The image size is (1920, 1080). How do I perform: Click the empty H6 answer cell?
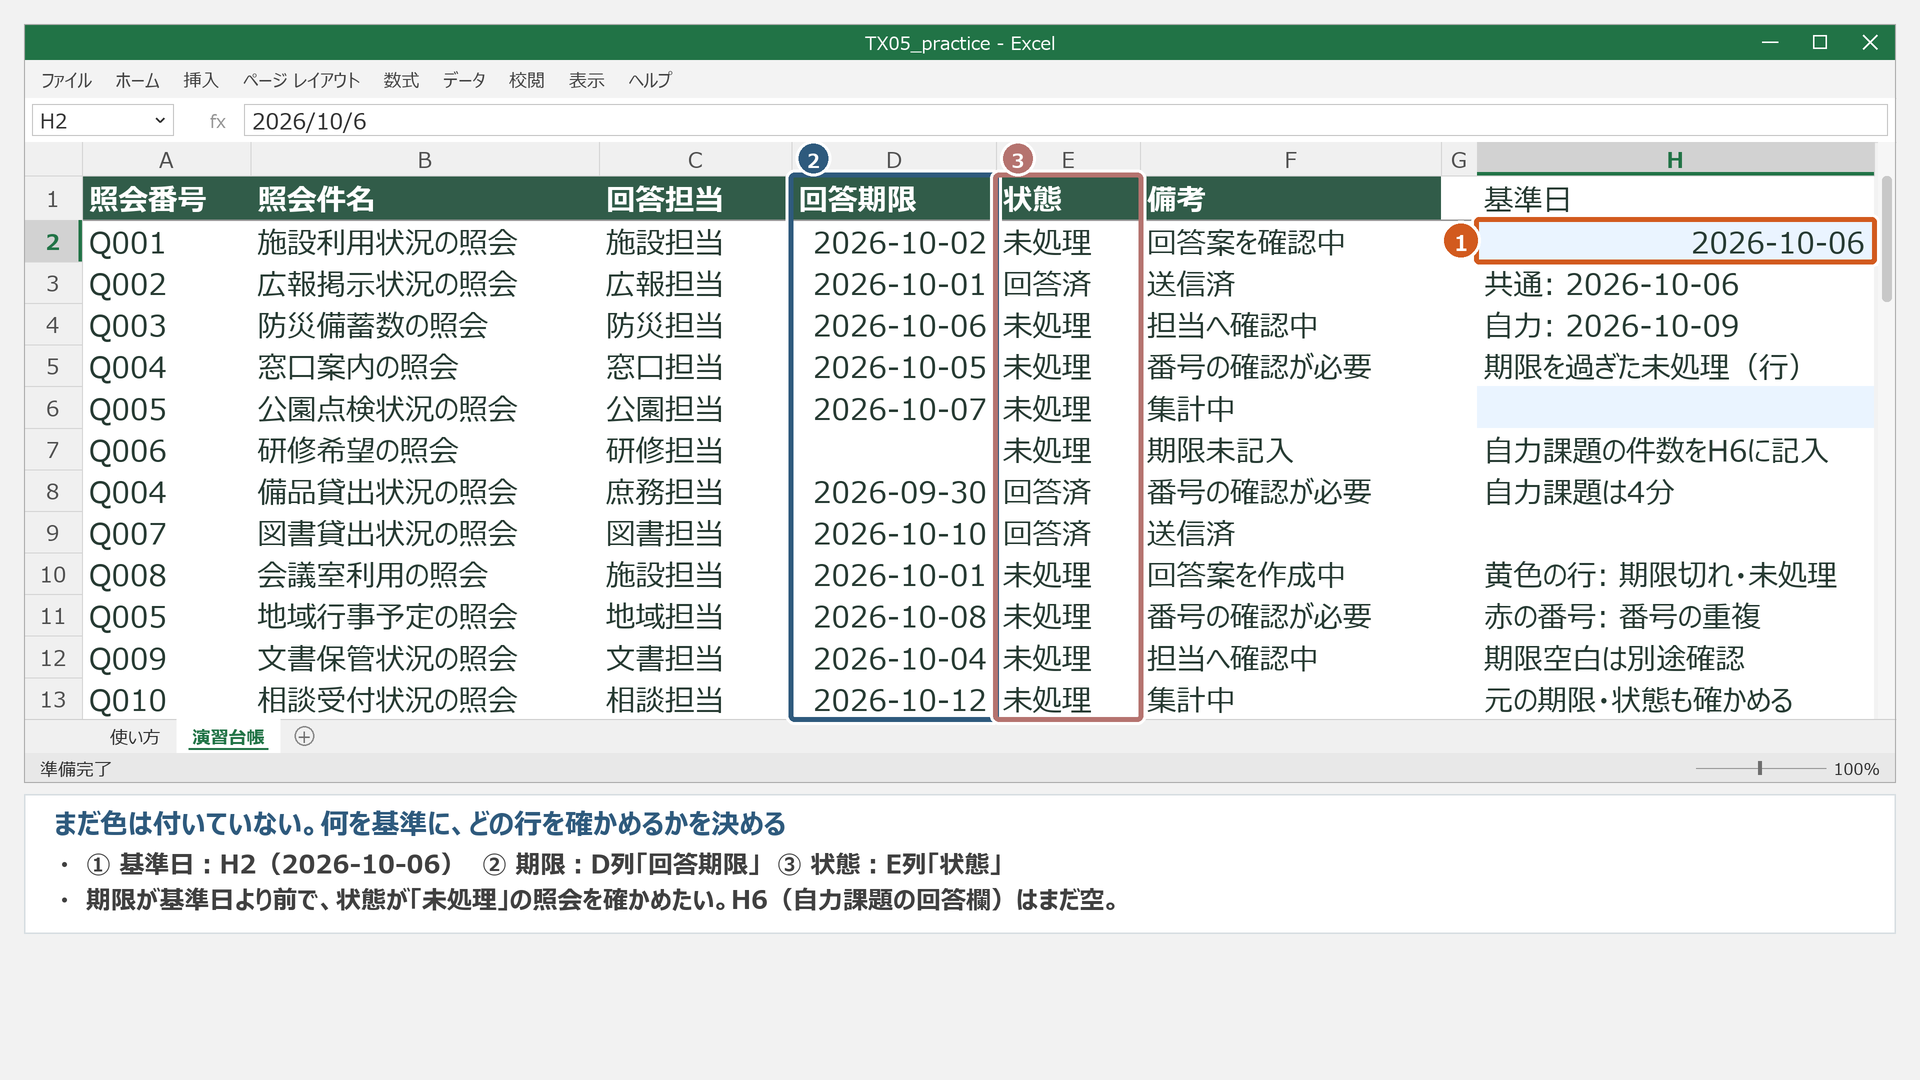(1675, 408)
